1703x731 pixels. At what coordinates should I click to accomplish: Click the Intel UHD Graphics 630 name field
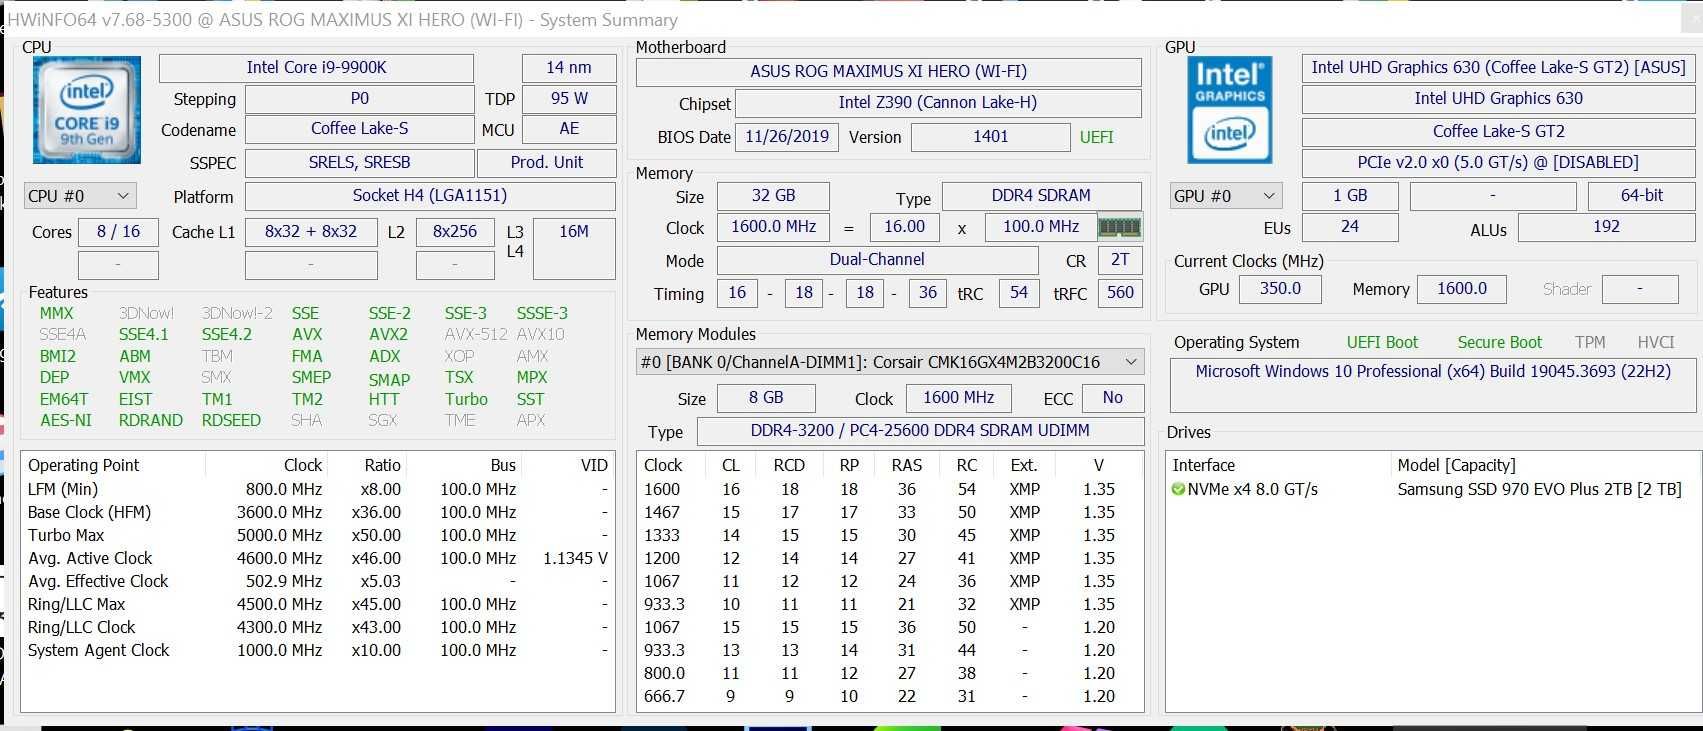click(x=1497, y=99)
